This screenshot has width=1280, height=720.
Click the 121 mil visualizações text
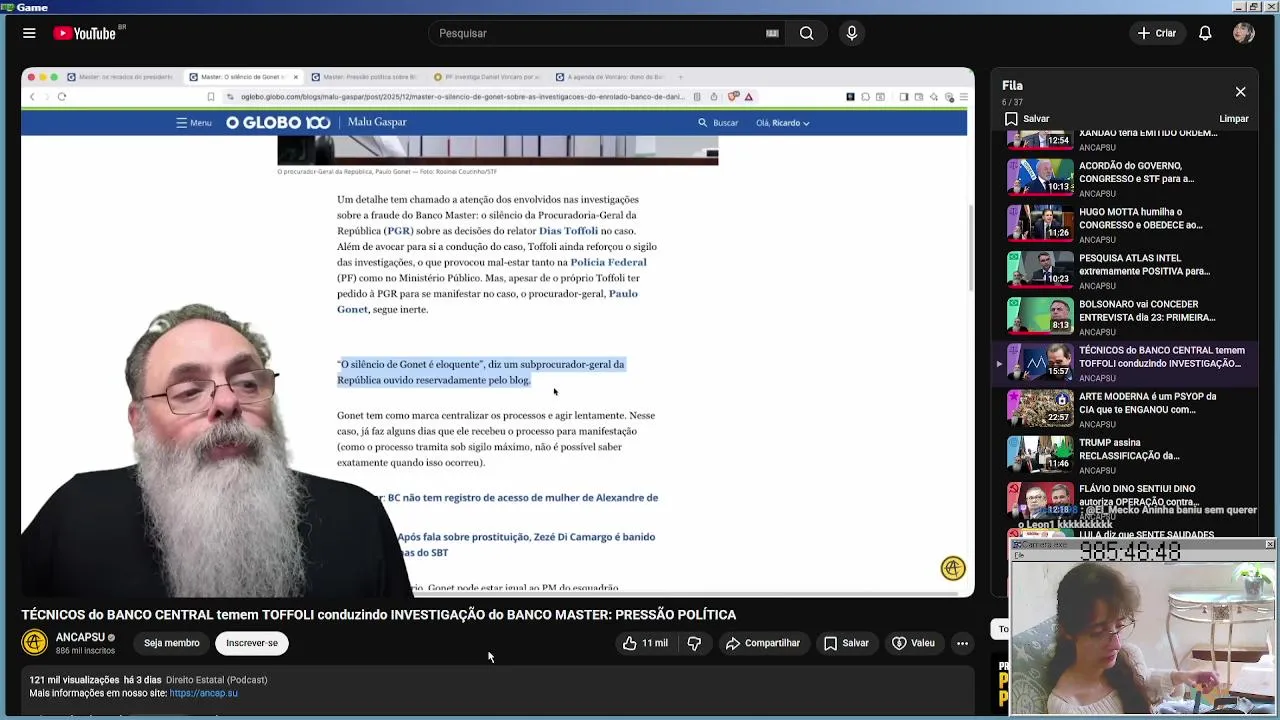tap(74, 680)
